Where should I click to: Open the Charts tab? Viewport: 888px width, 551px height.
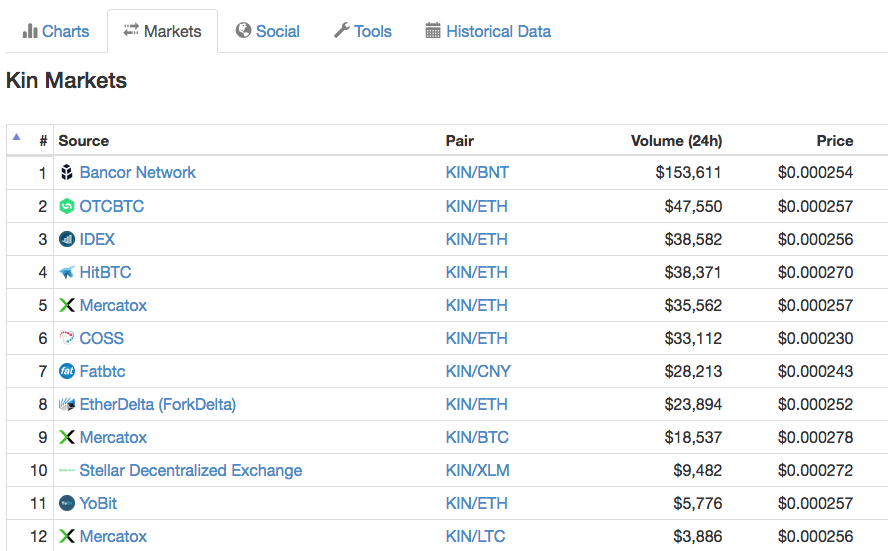click(56, 31)
